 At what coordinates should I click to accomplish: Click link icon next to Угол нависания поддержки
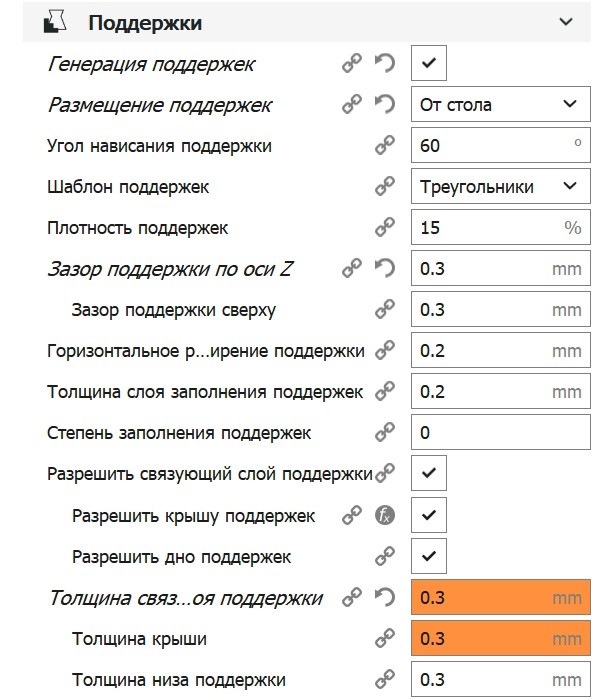click(385, 146)
